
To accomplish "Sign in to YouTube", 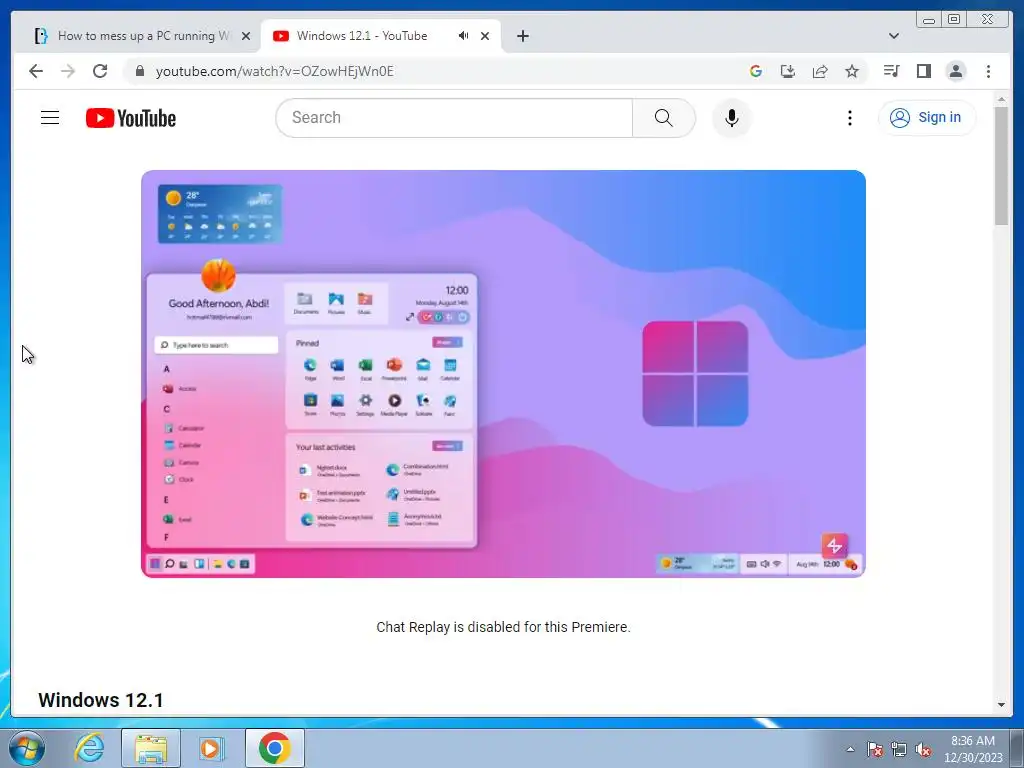I will tap(927, 118).
